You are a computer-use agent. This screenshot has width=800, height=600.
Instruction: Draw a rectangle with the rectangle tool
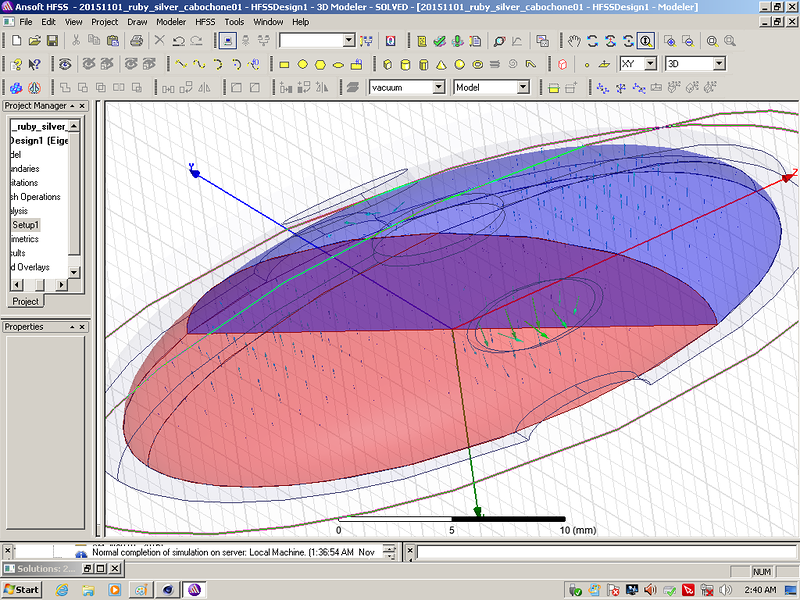click(284, 64)
